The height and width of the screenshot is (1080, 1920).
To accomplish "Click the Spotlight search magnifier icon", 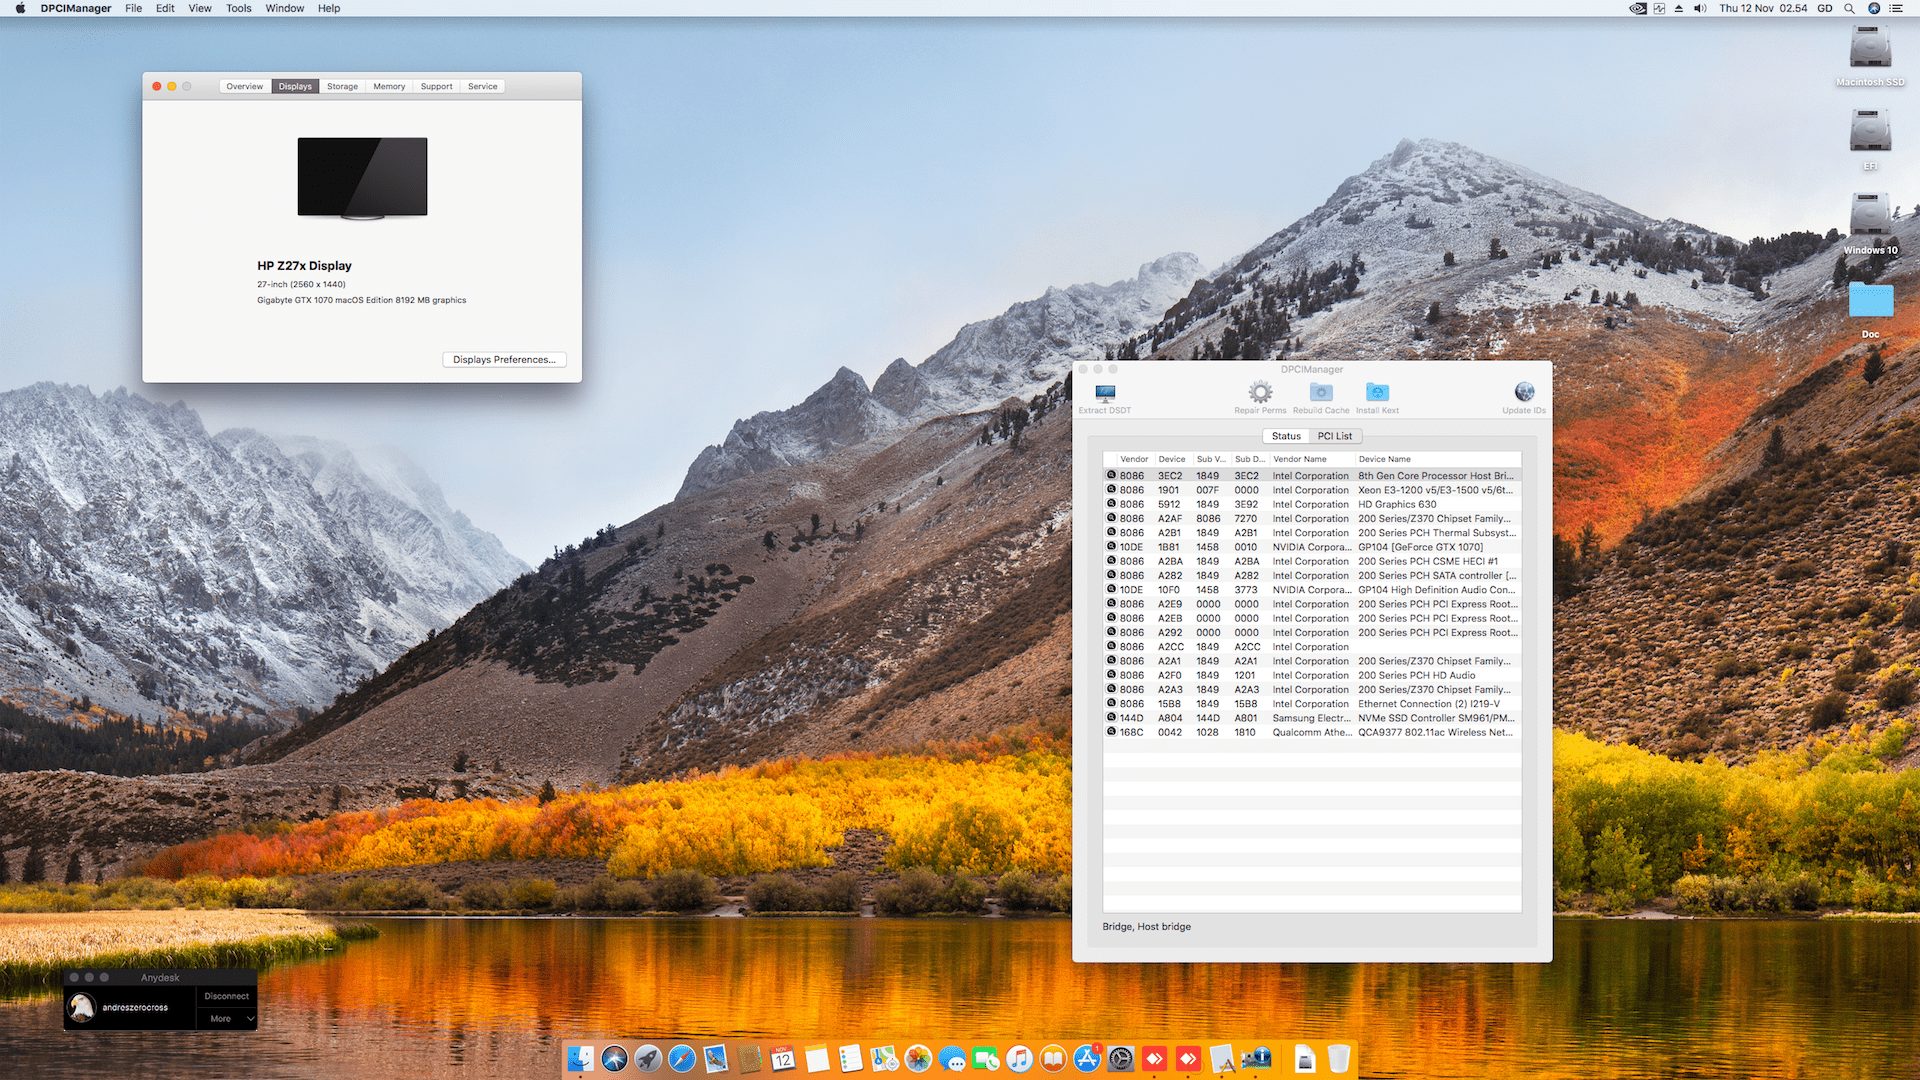I will (1850, 8).
